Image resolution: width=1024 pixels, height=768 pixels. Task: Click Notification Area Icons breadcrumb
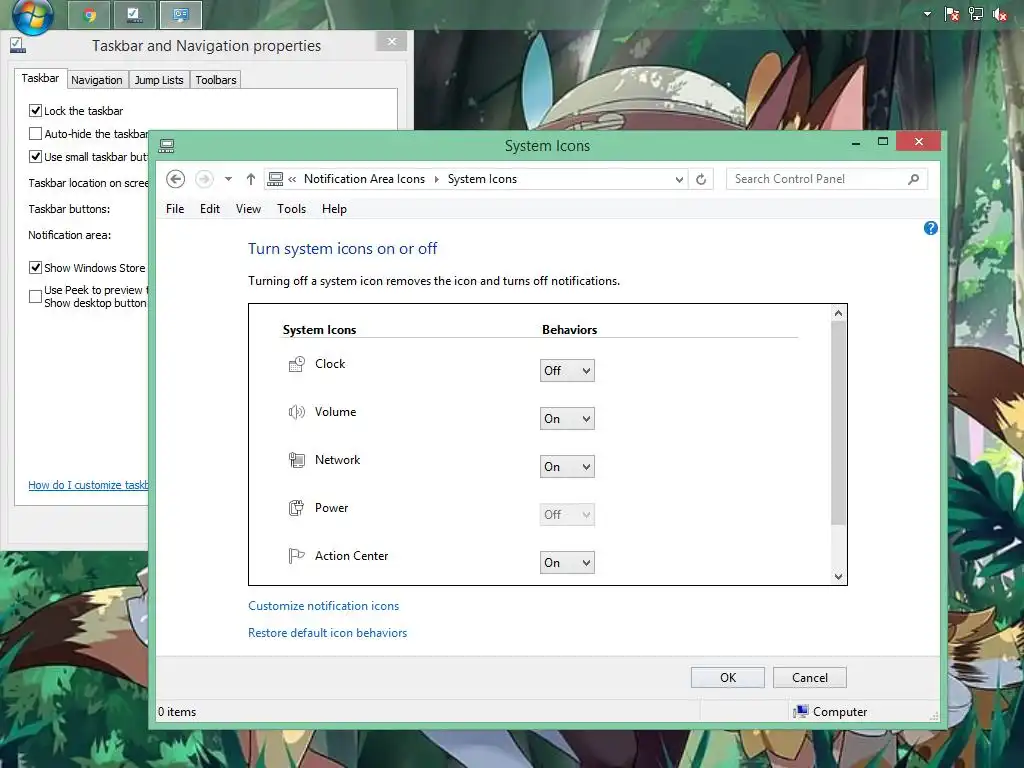point(364,179)
